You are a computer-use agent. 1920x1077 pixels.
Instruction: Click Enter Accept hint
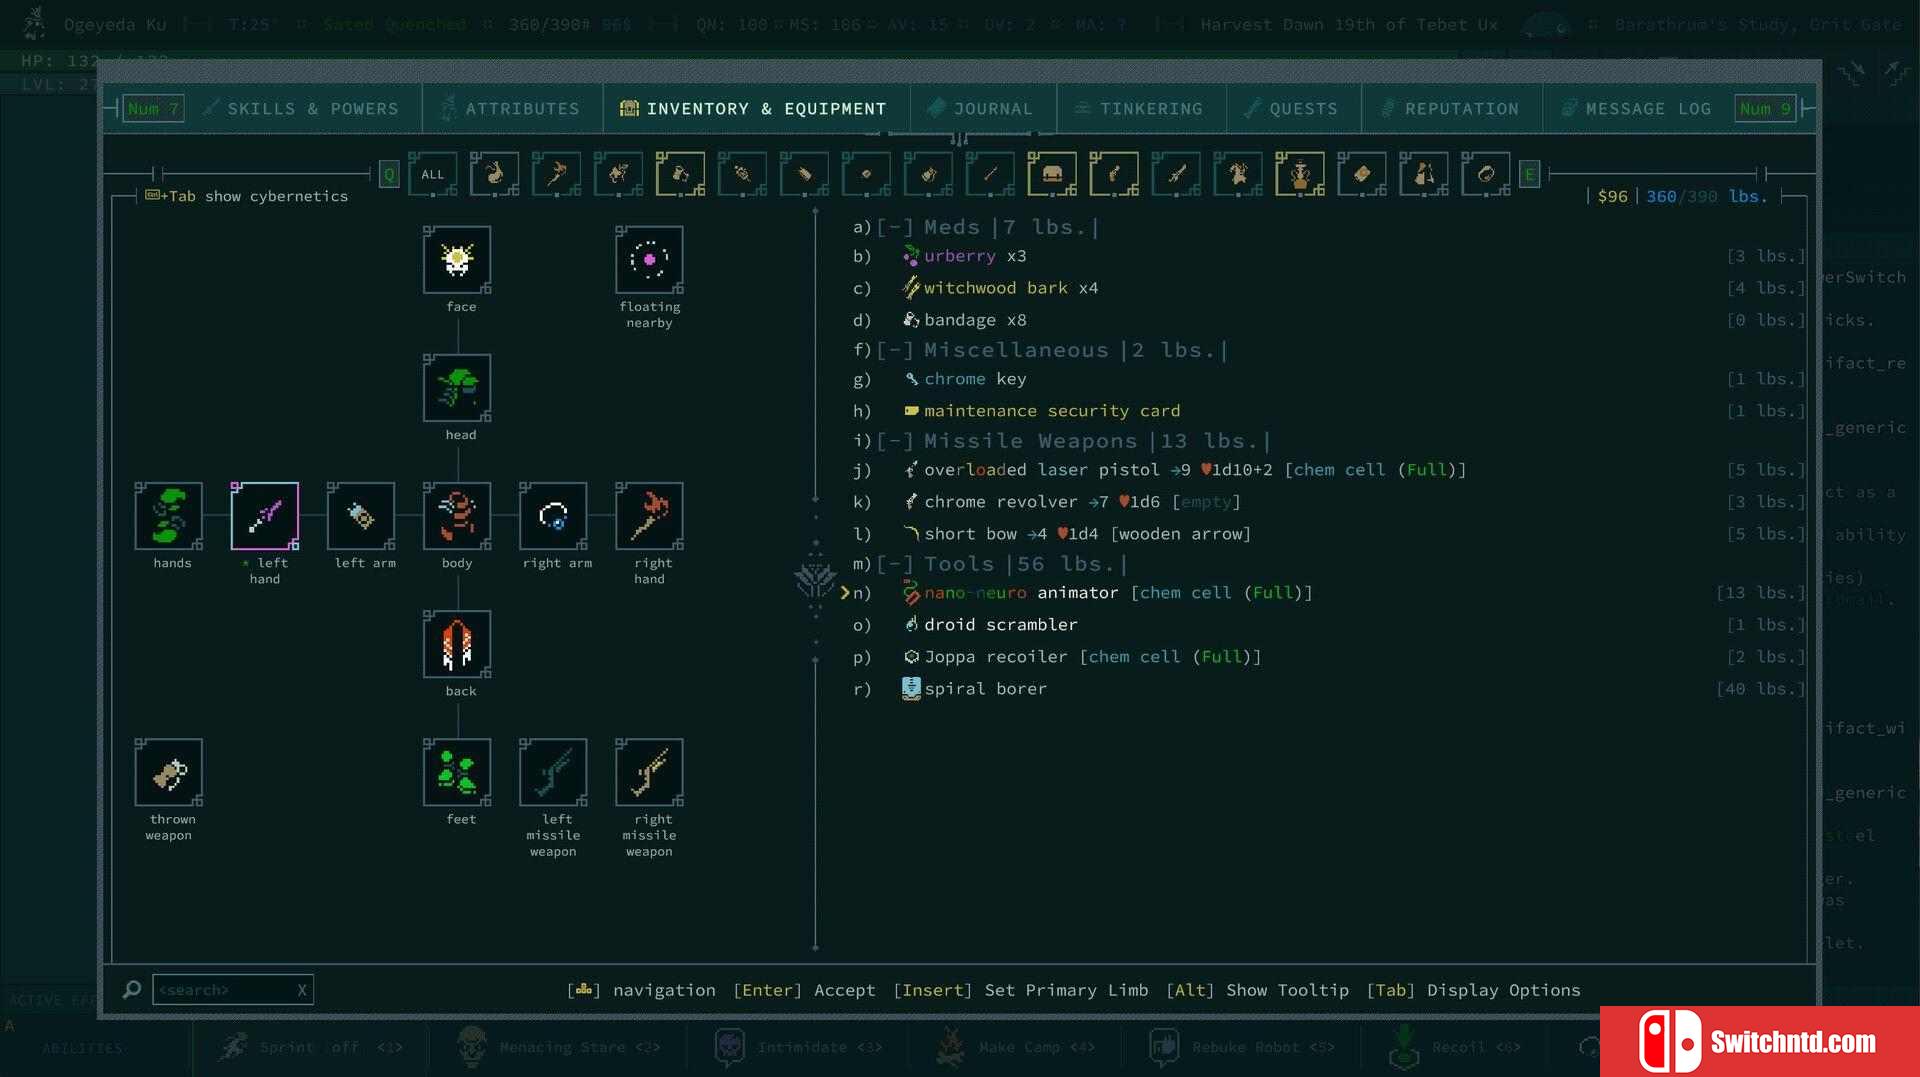tap(804, 990)
